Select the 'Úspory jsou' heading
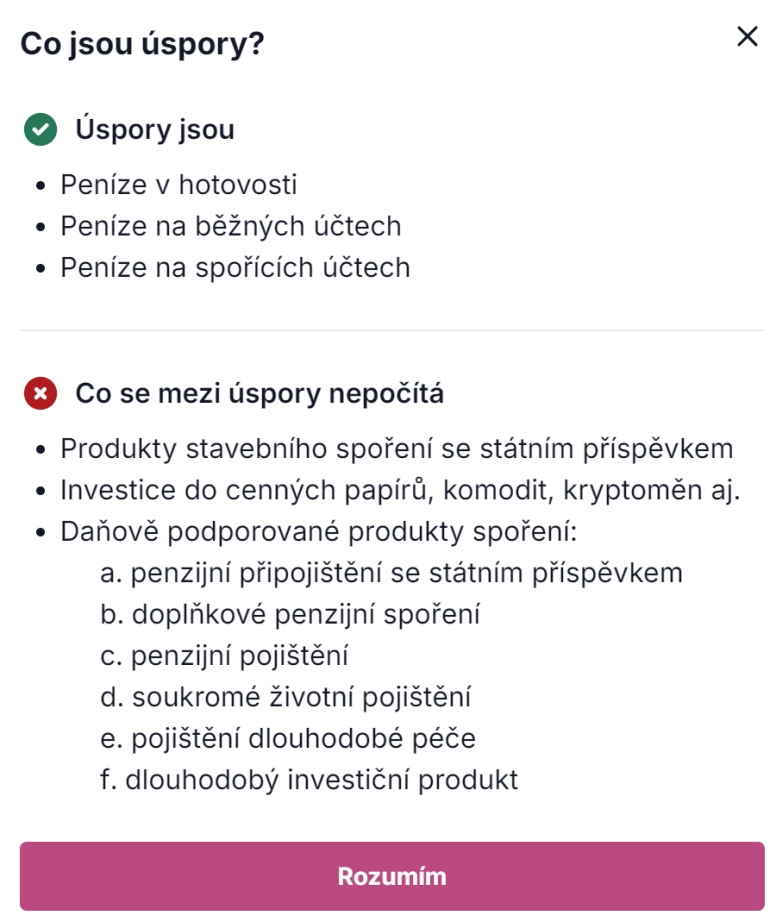The image size is (776, 922). click(x=154, y=130)
